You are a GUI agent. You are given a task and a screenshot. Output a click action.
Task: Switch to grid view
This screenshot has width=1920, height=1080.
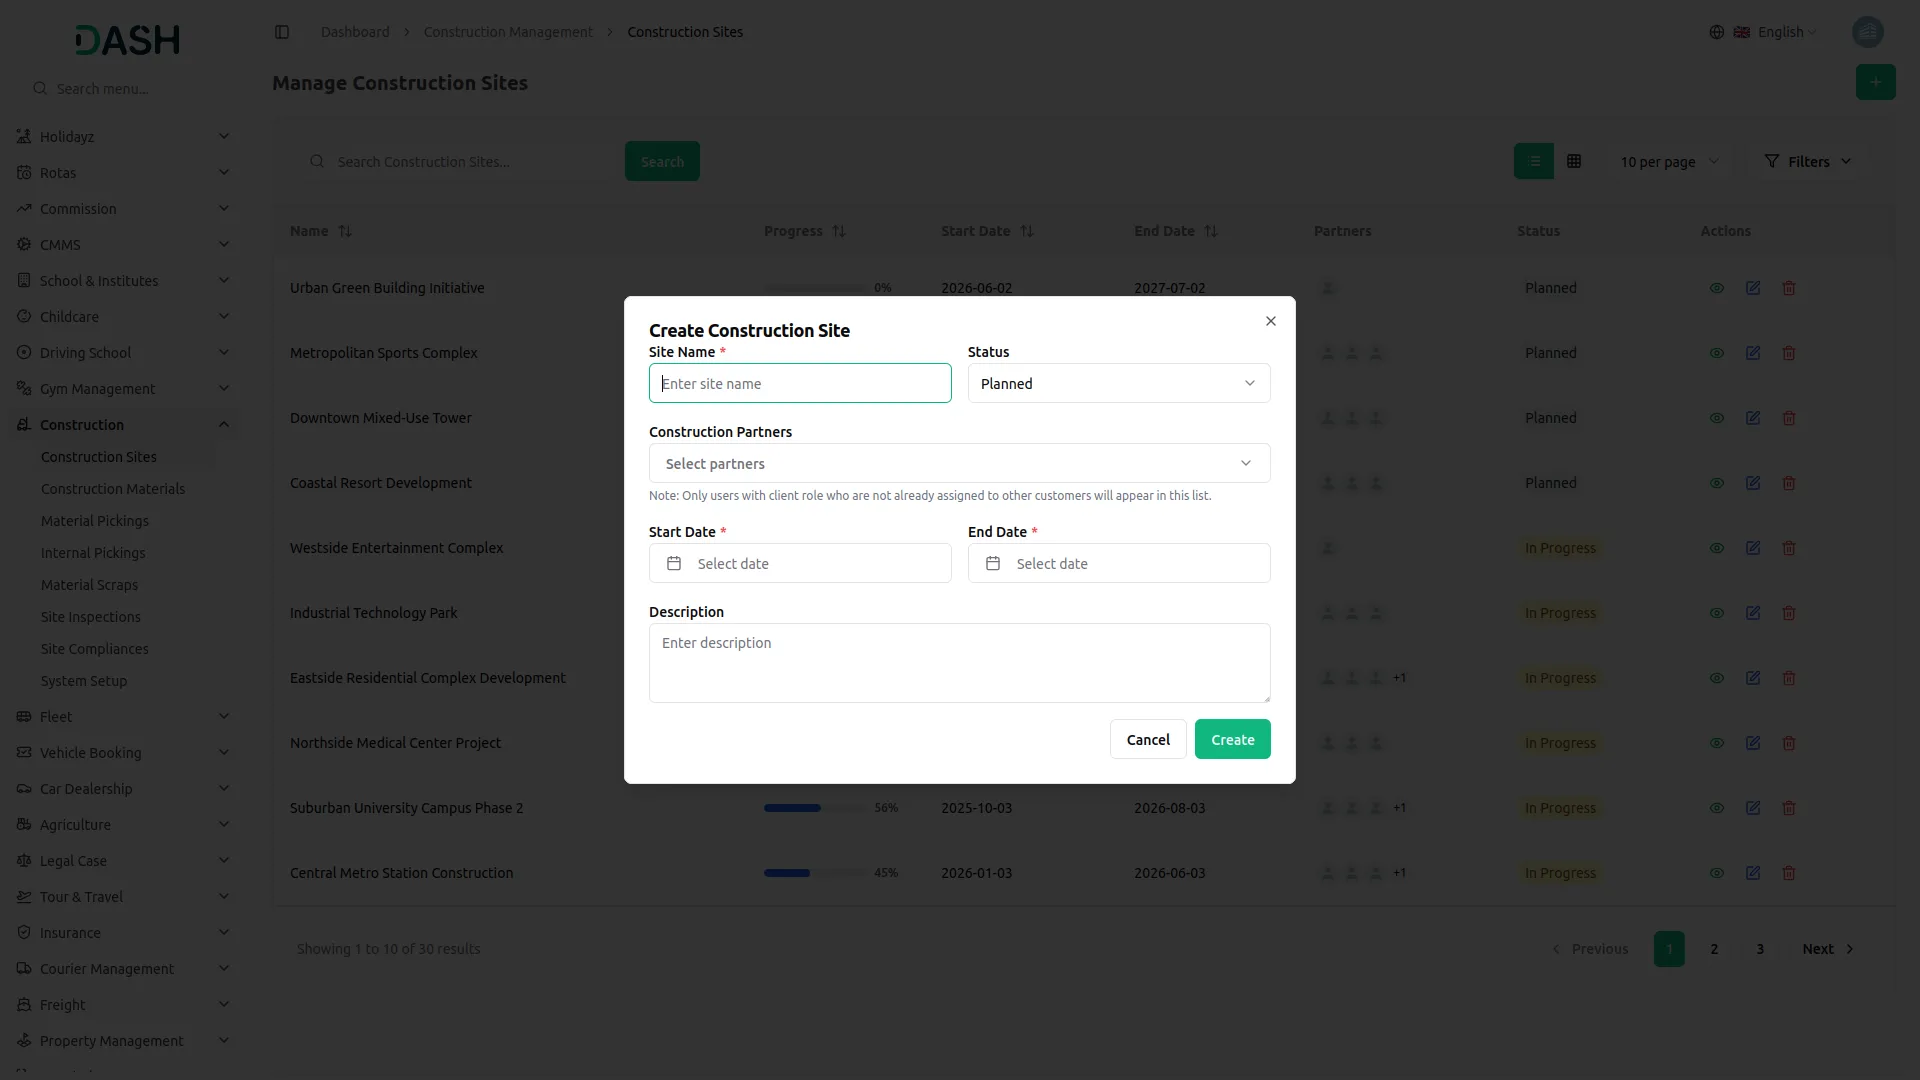[x=1574, y=161]
